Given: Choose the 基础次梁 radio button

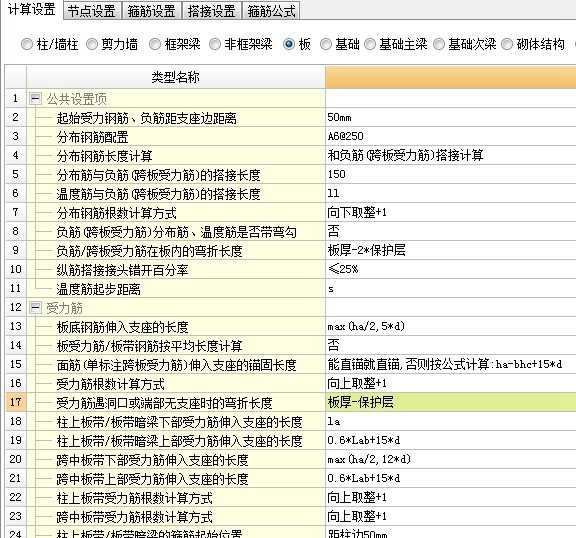Looking at the screenshot, I should [x=439, y=44].
